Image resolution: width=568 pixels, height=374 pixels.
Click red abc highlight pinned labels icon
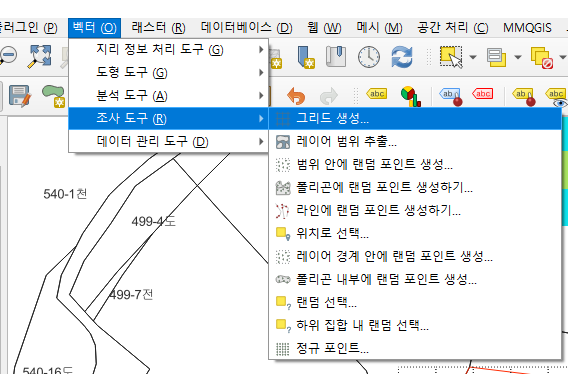[483, 94]
